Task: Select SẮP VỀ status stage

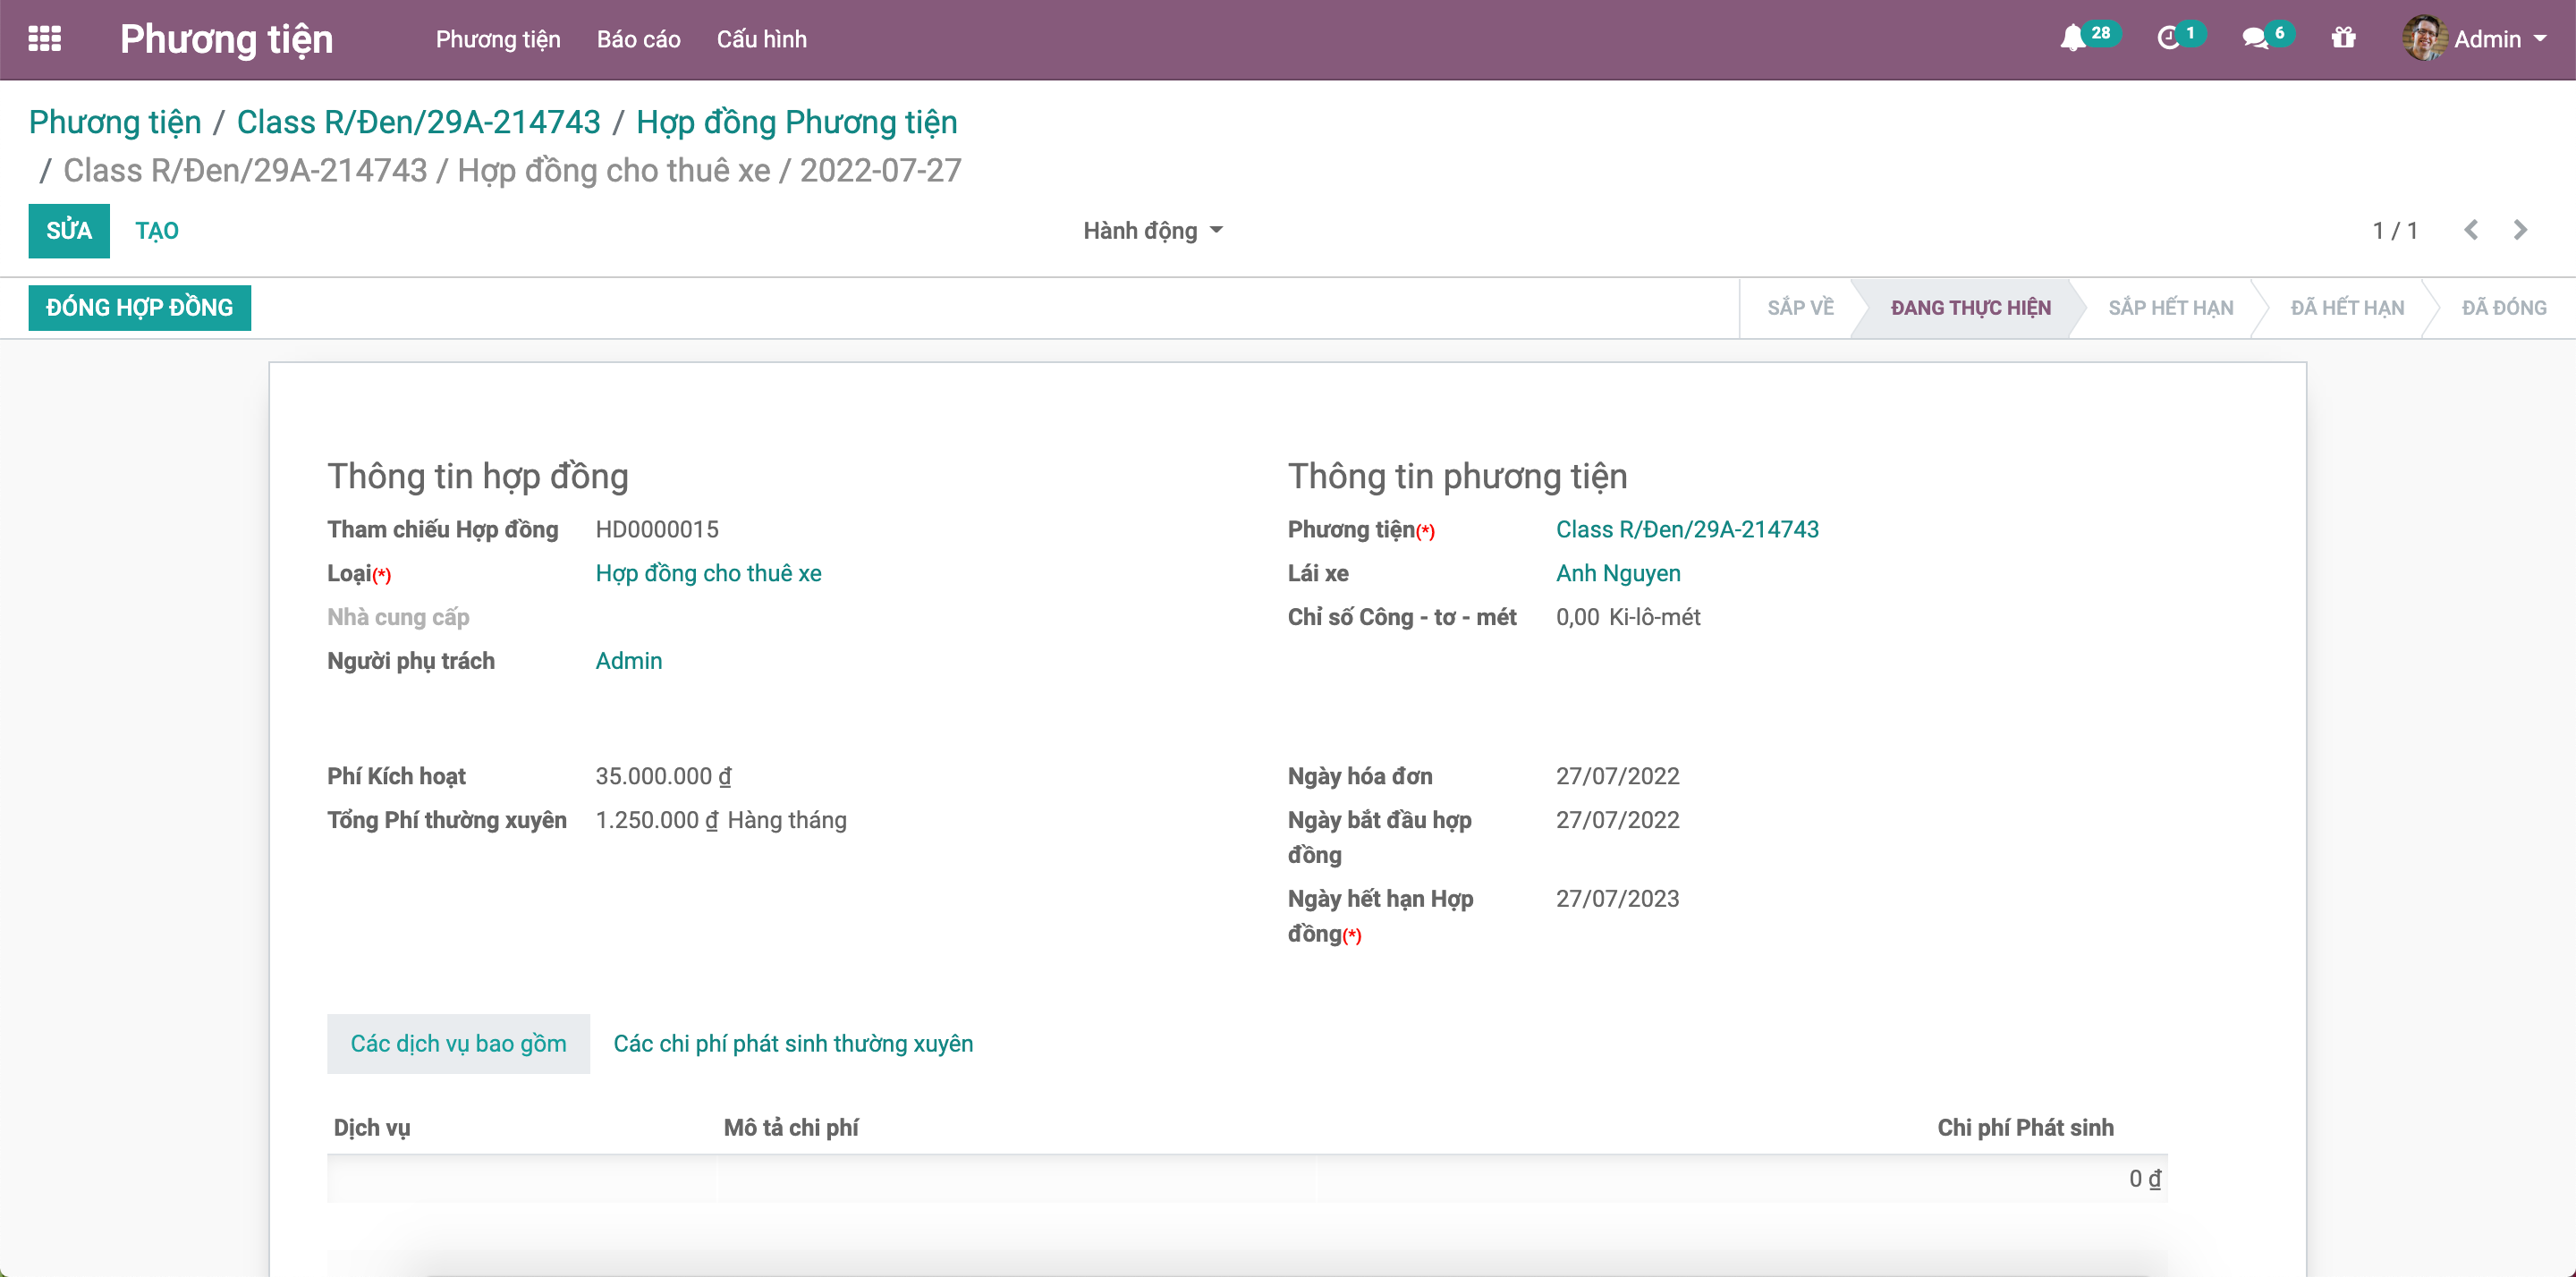Action: tap(1800, 308)
